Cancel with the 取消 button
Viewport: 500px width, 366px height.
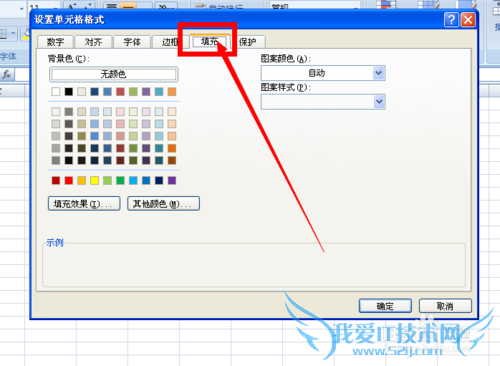tap(445, 306)
